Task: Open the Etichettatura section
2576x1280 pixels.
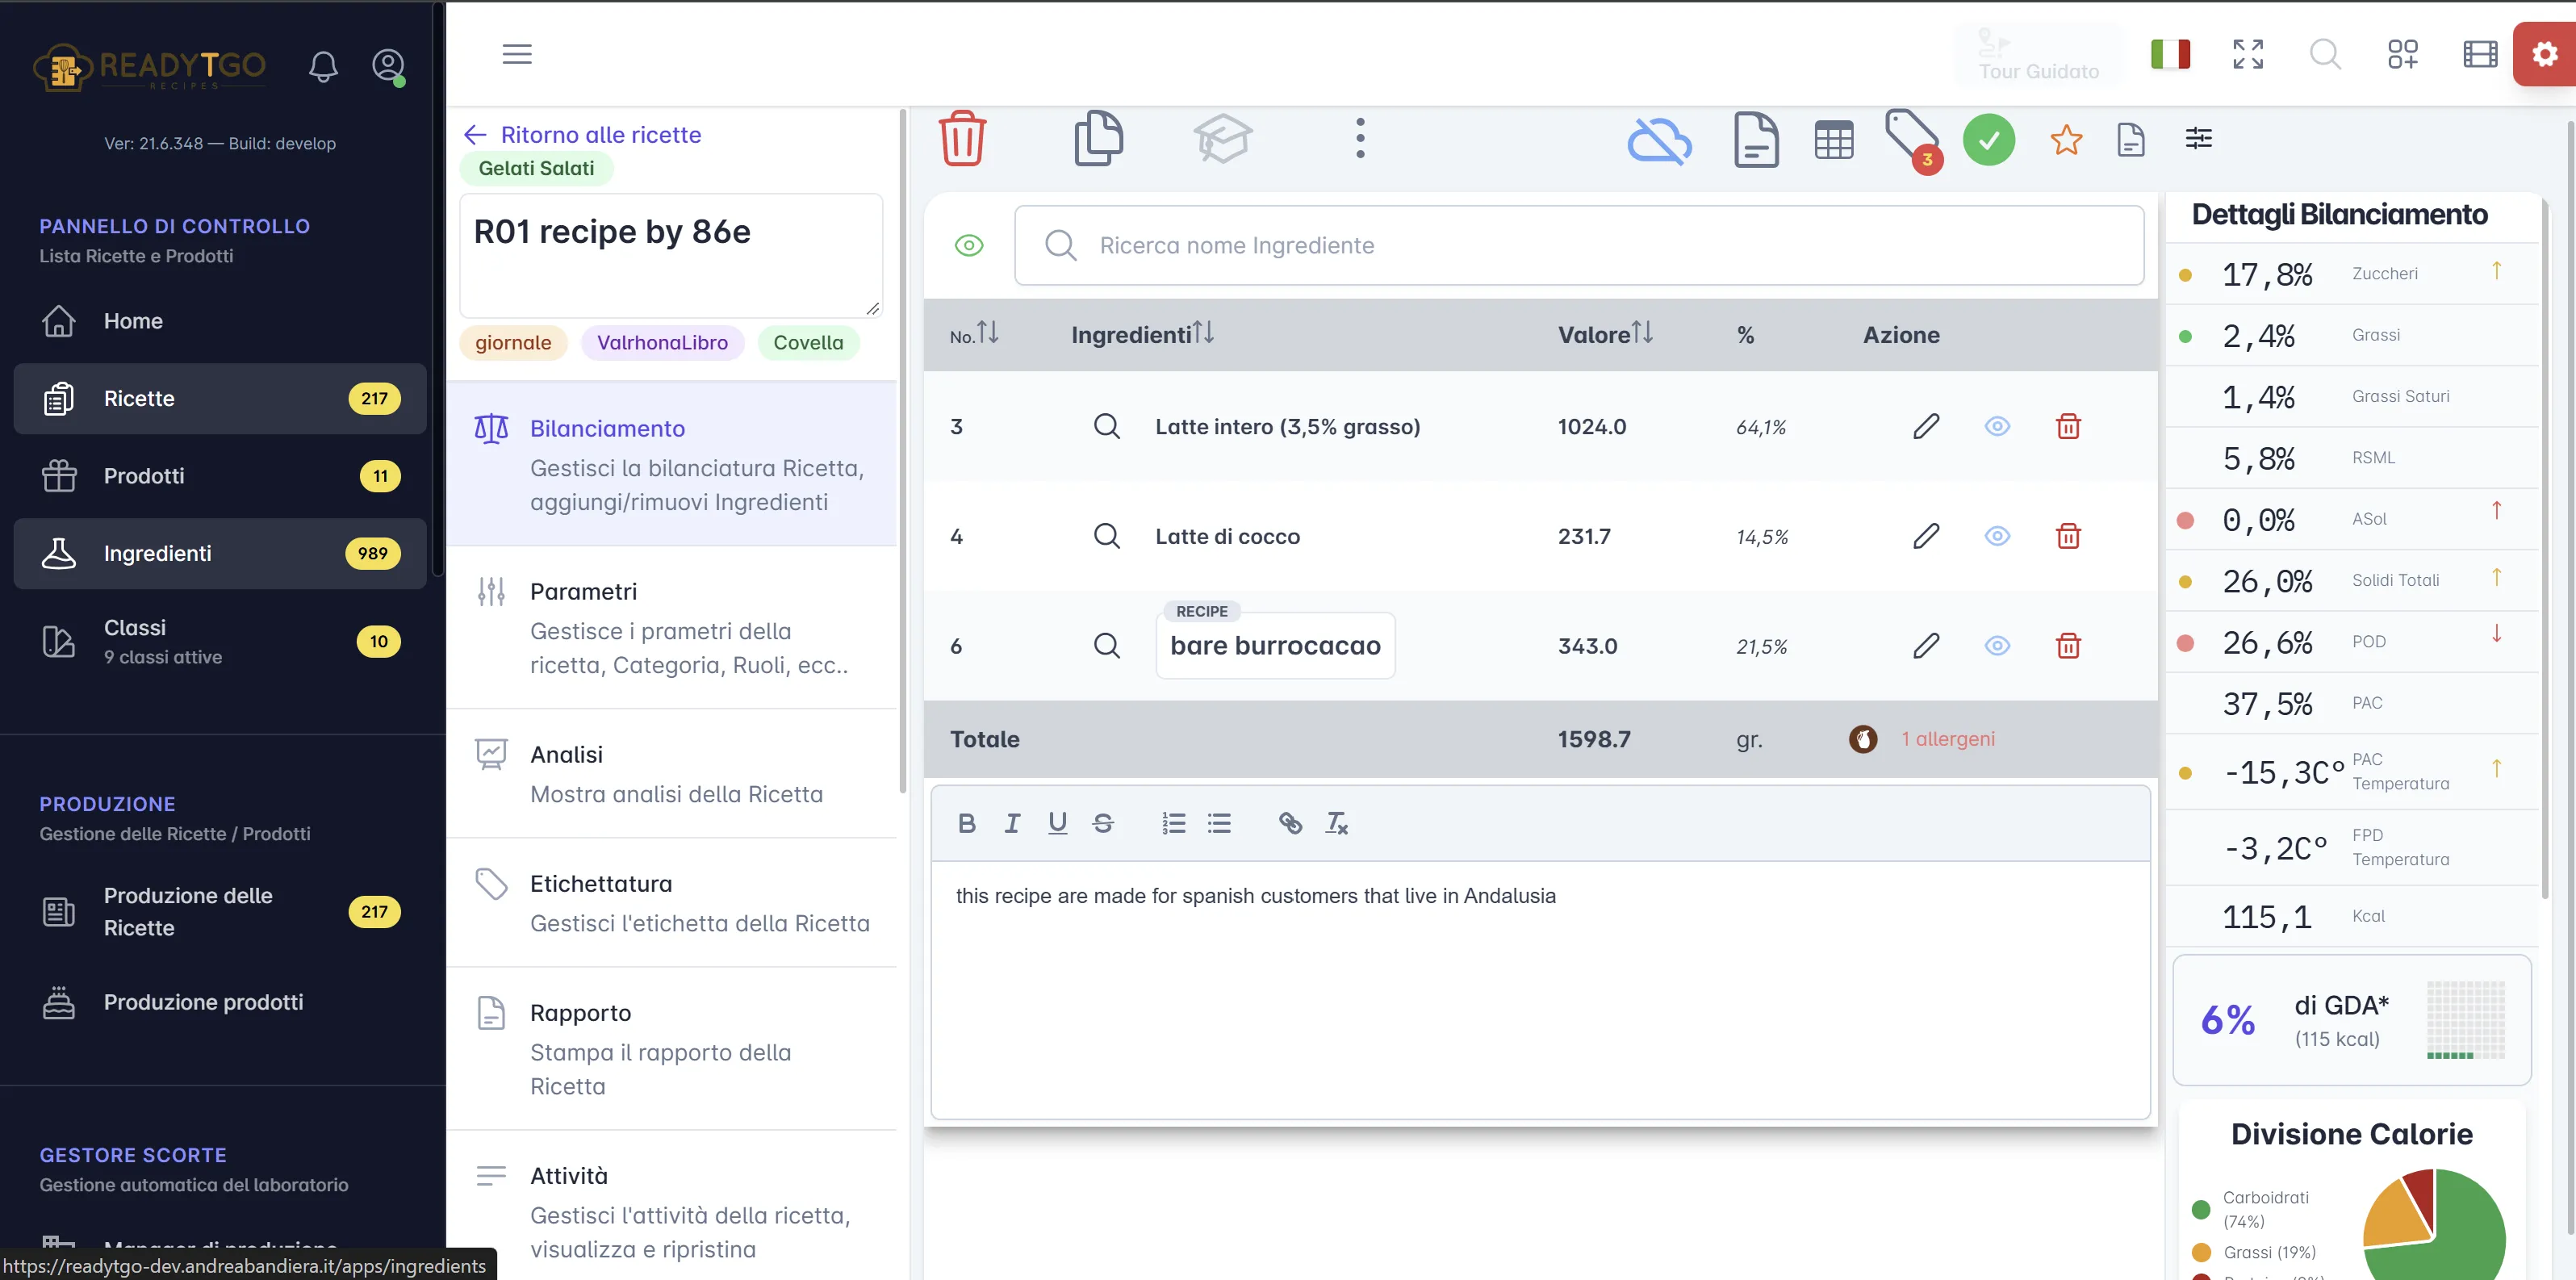Action: tap(671, 903)
